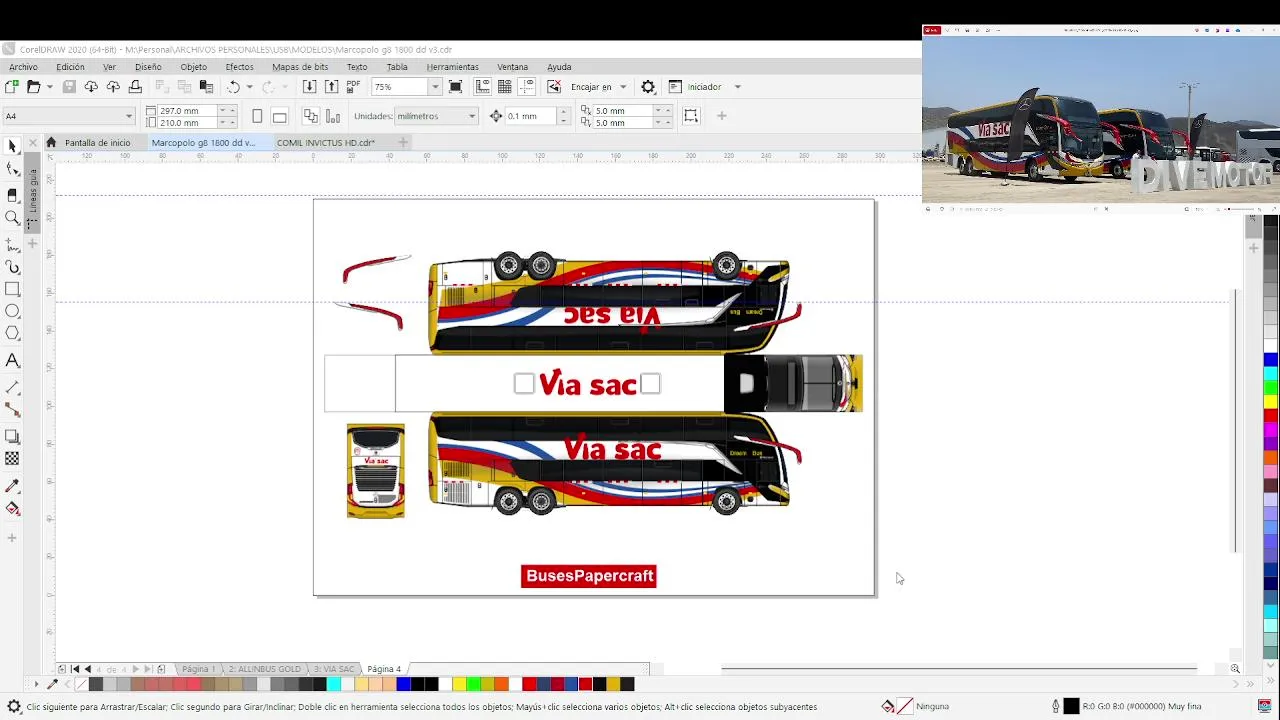Viewport: 1280px width, 720px height.
Task: Select the Color Eyedropper tool
Action: (x=12, y=485)
